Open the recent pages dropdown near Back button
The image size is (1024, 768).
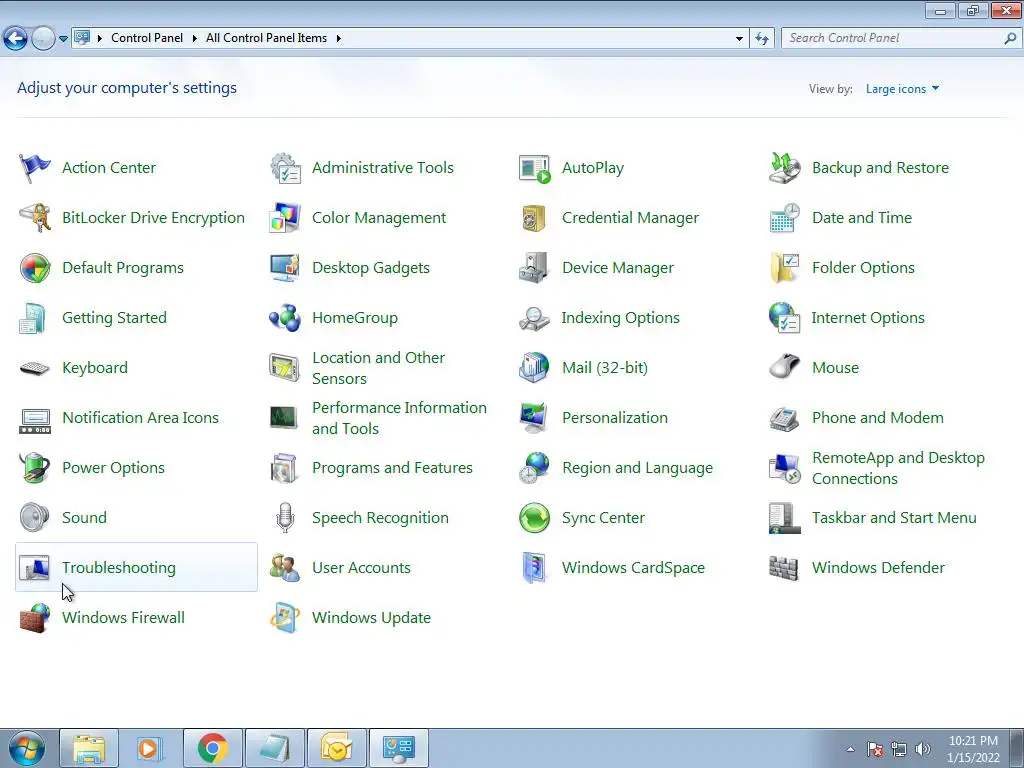click(63, 39)
